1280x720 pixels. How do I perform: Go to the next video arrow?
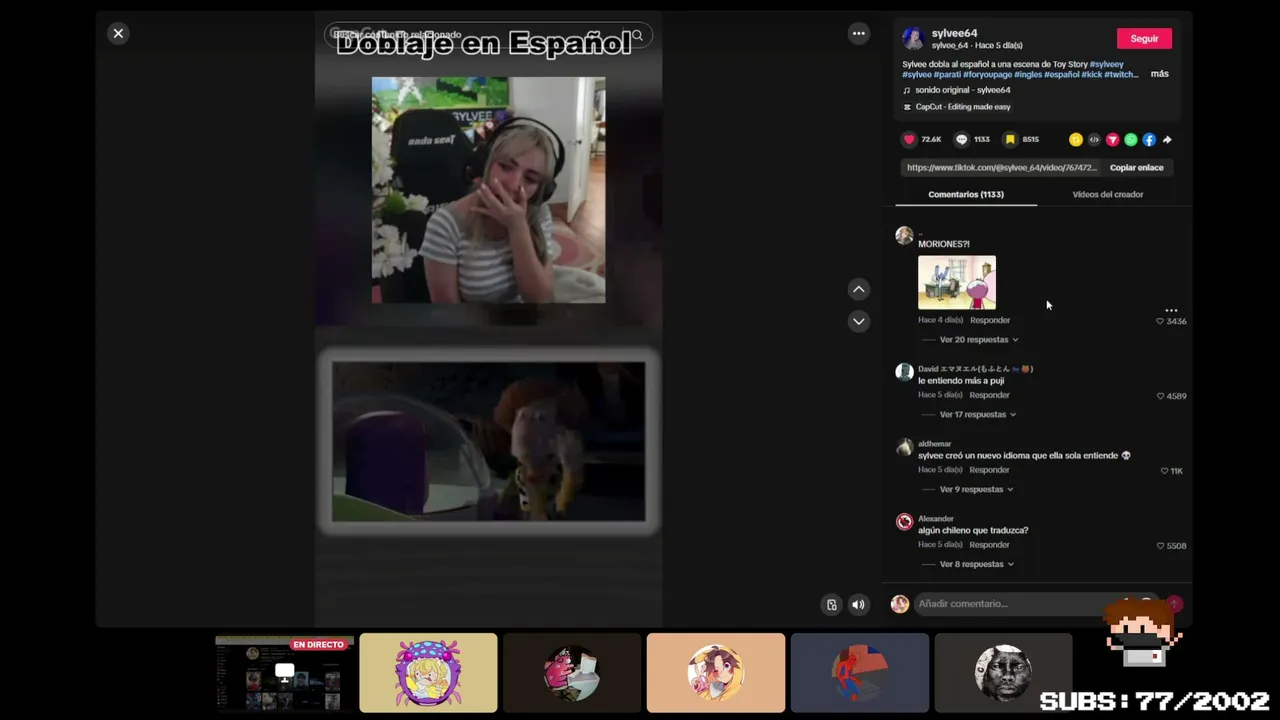tap(858, 321)
